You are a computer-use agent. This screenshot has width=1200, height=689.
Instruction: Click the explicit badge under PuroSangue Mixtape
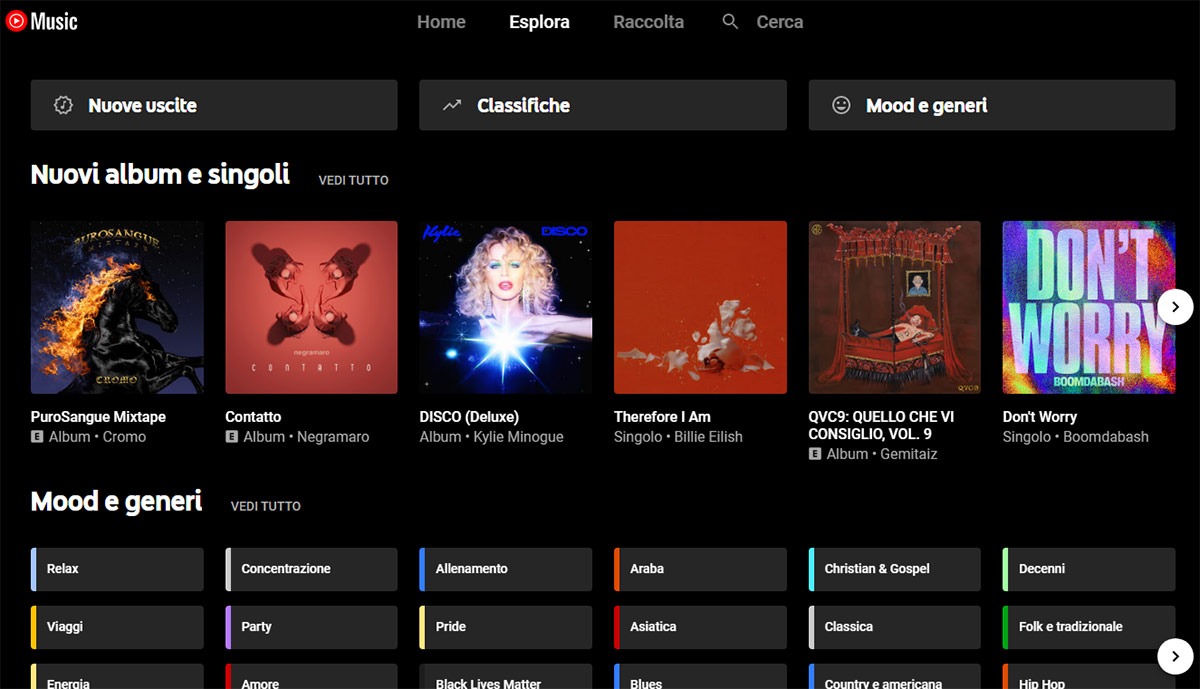[37, 437]
